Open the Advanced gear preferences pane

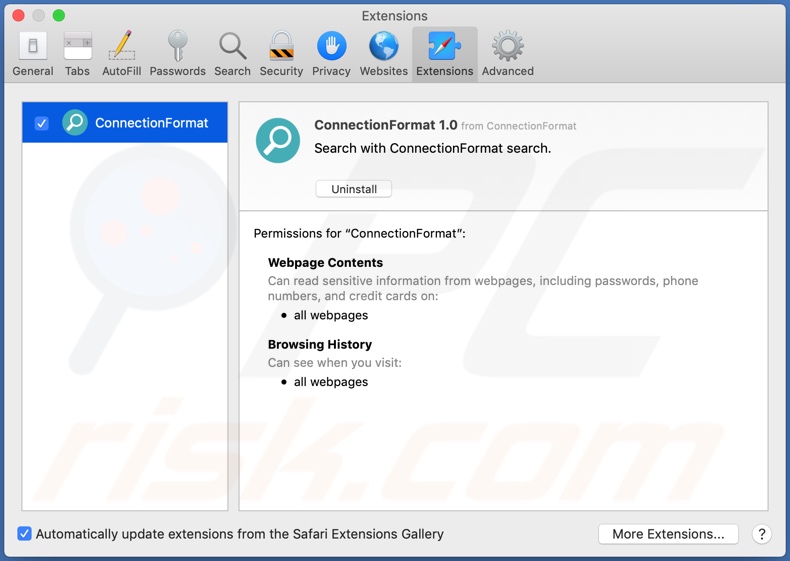pyautogui.click(x=507, y=54)
